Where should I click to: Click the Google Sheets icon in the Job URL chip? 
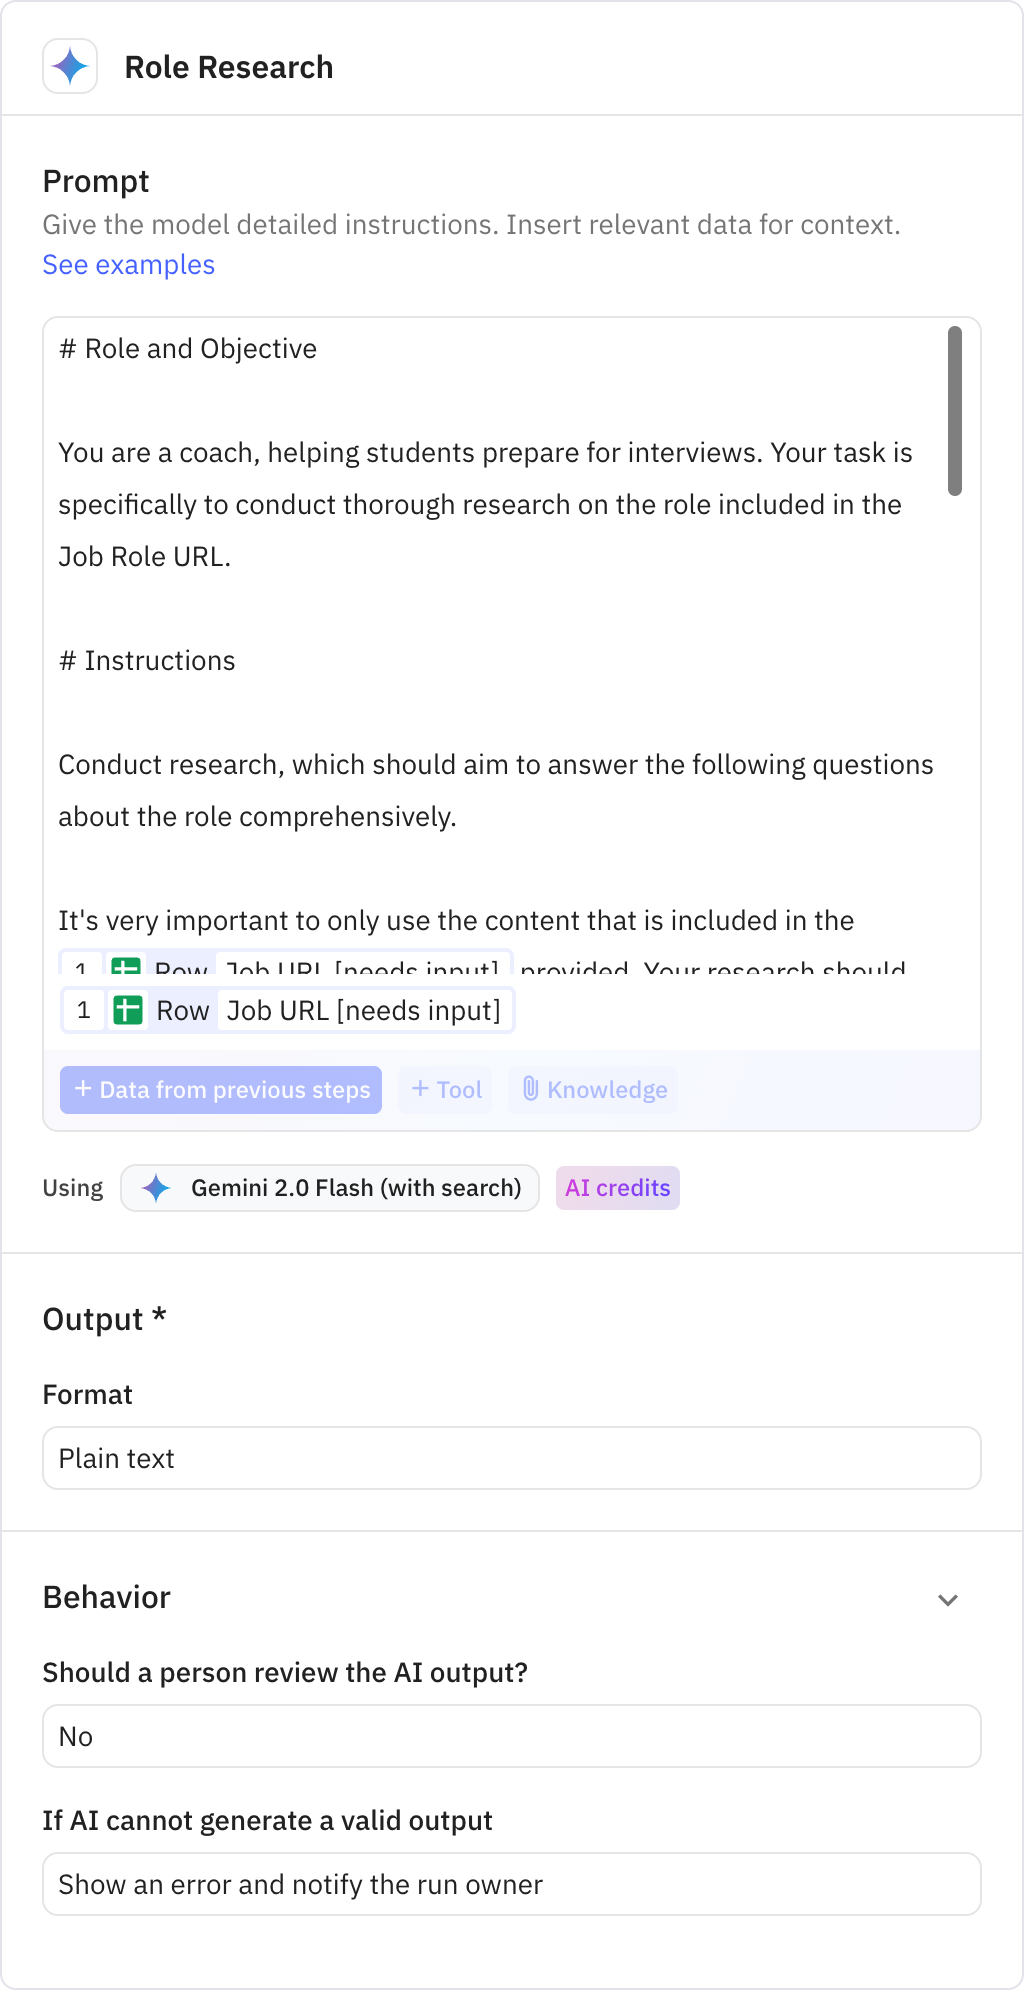click(x=126, y=1010)
